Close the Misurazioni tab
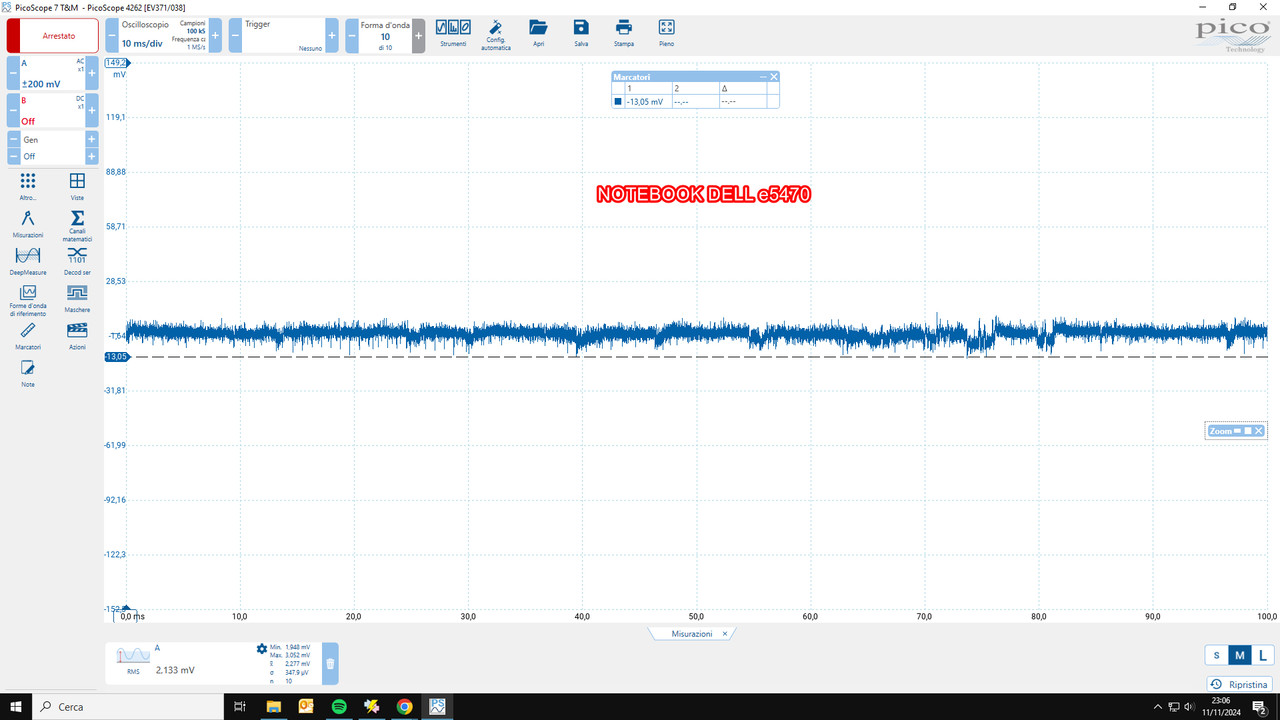1280x720 pixels. pos(726,633)
